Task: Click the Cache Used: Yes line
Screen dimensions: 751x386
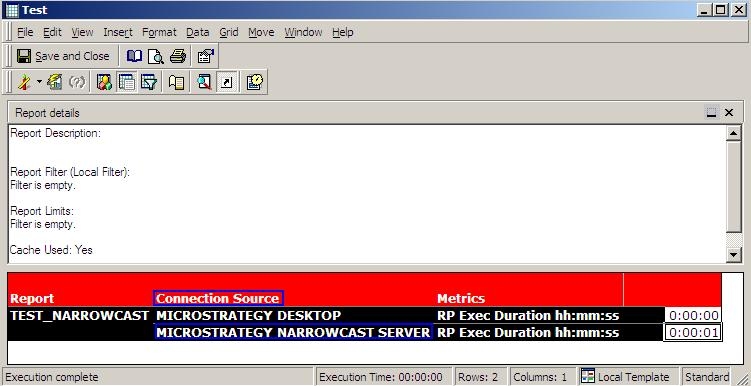Action: click(51, 250)
